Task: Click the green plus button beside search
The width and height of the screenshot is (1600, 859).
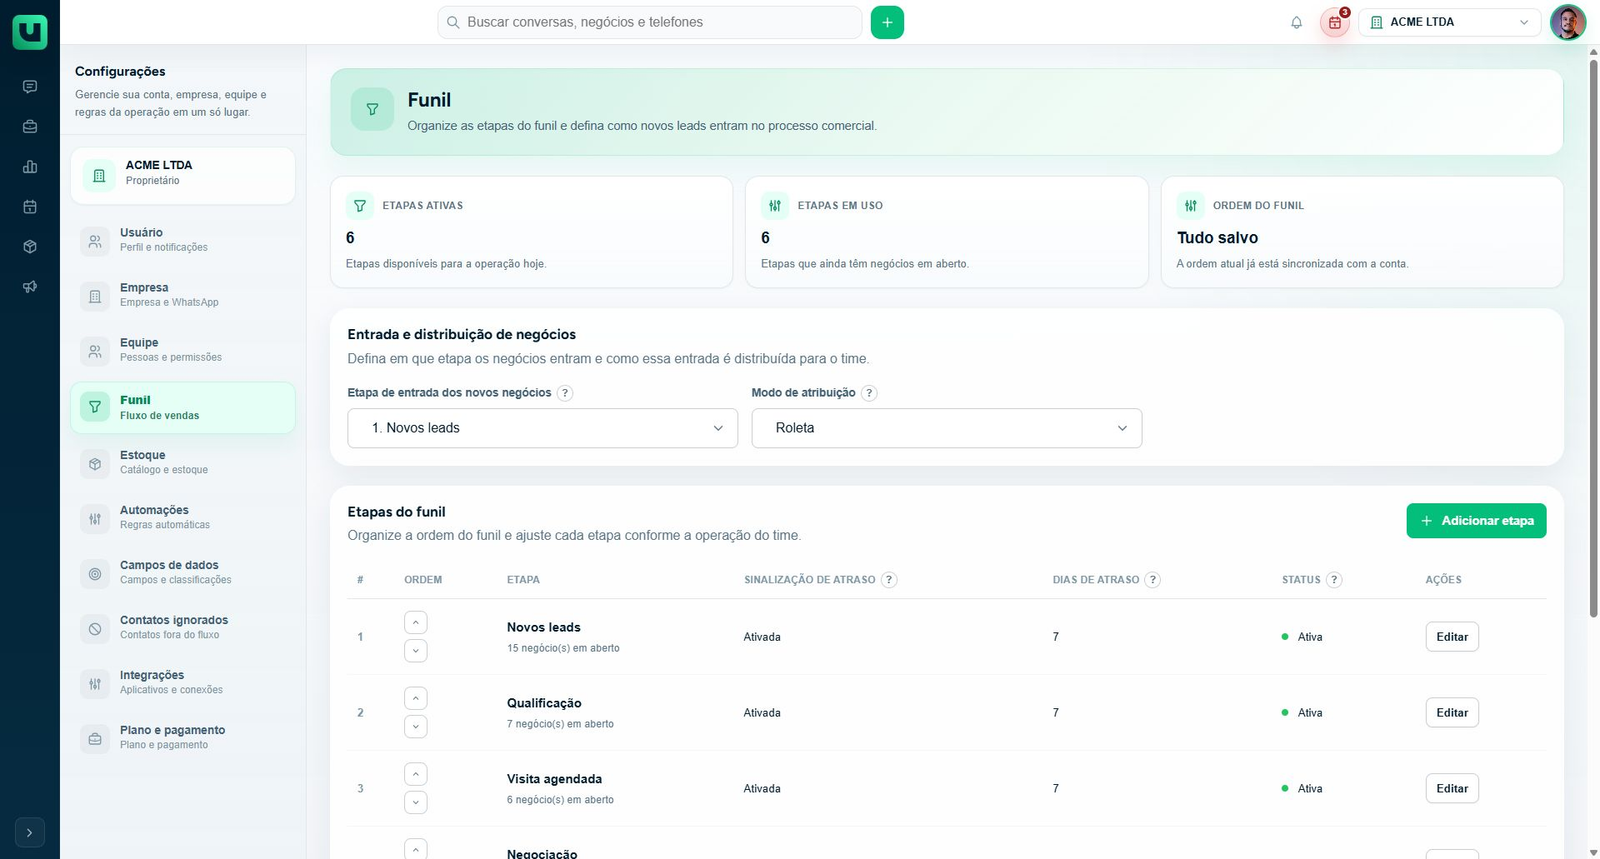Action: pos(887,22)
